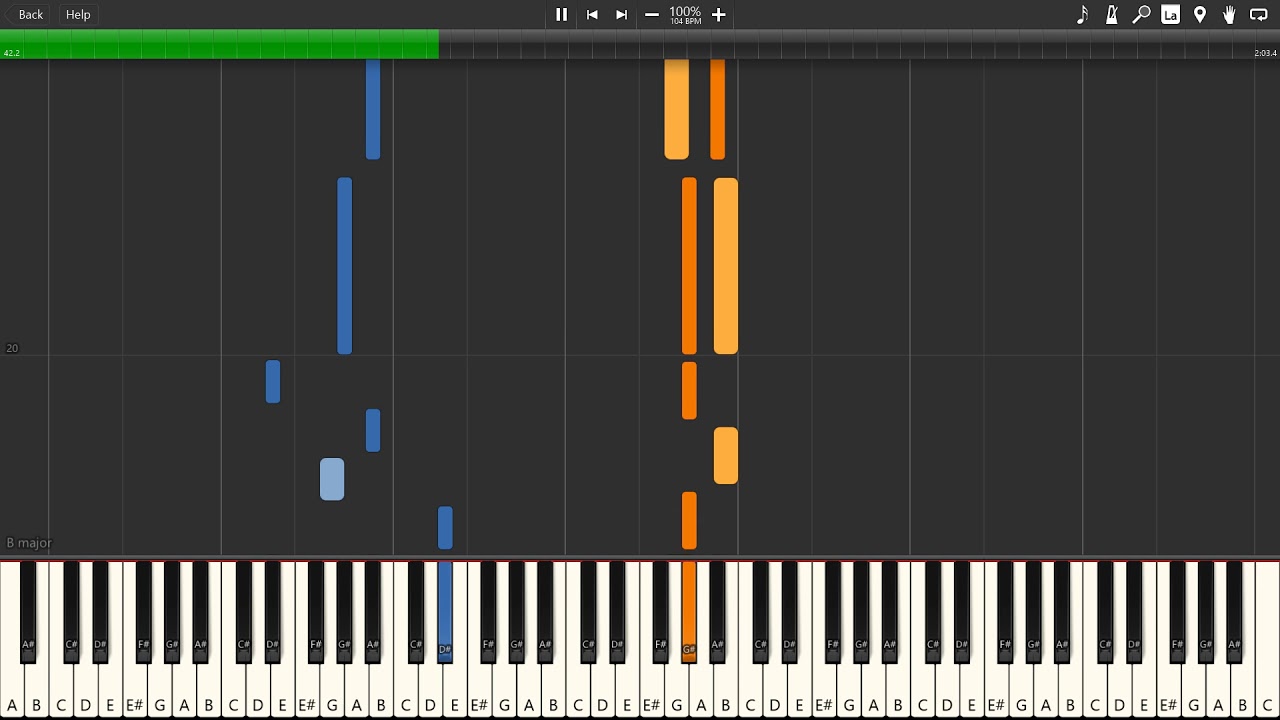1280x720 pixels.
Task: Skip back with the previous button
Action: pyautogui.click(x=592, y=14)
